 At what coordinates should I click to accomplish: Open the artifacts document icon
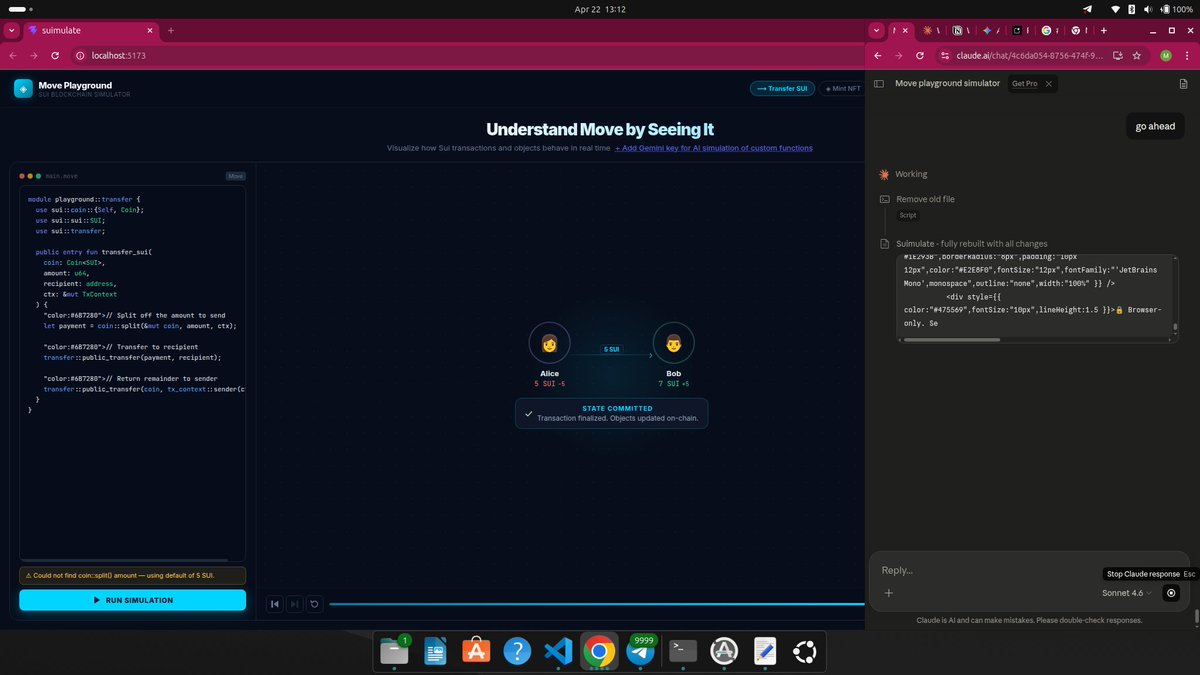click(x=1183, y=85)
